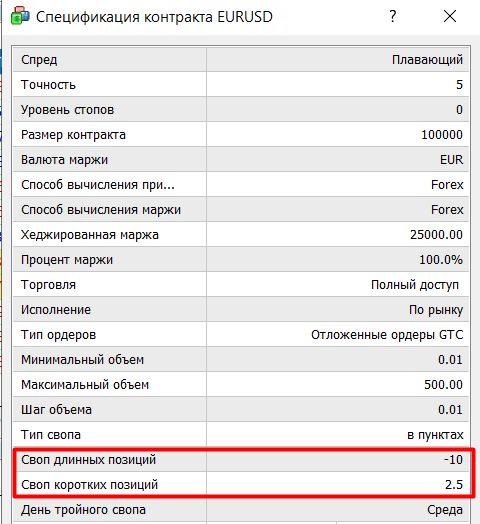Select the Шаг объема row
The height and width of the screenshot is (524, 480).
(x=241, y=410)
